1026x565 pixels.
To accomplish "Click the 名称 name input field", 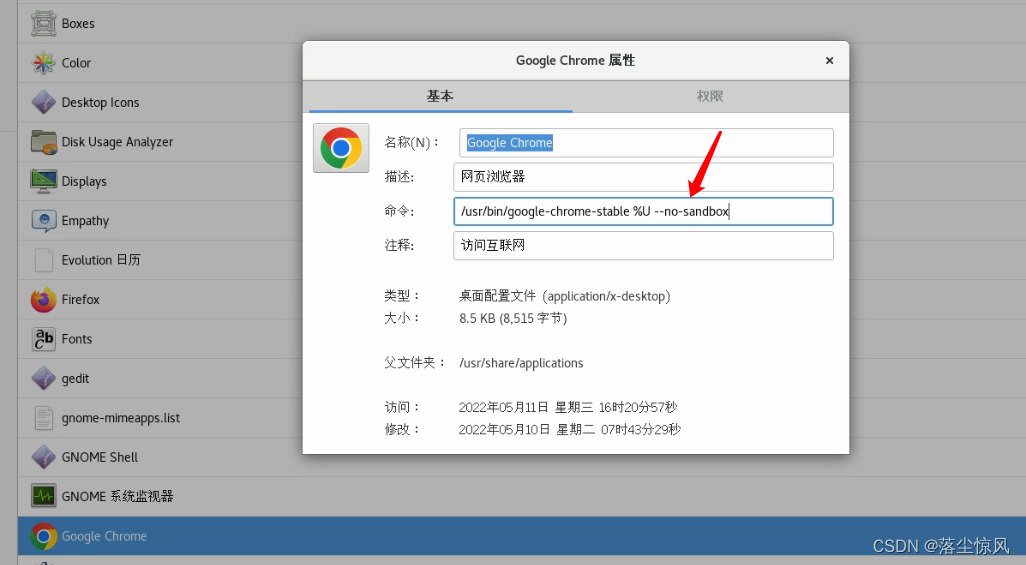I will click(x=646, y=143).
